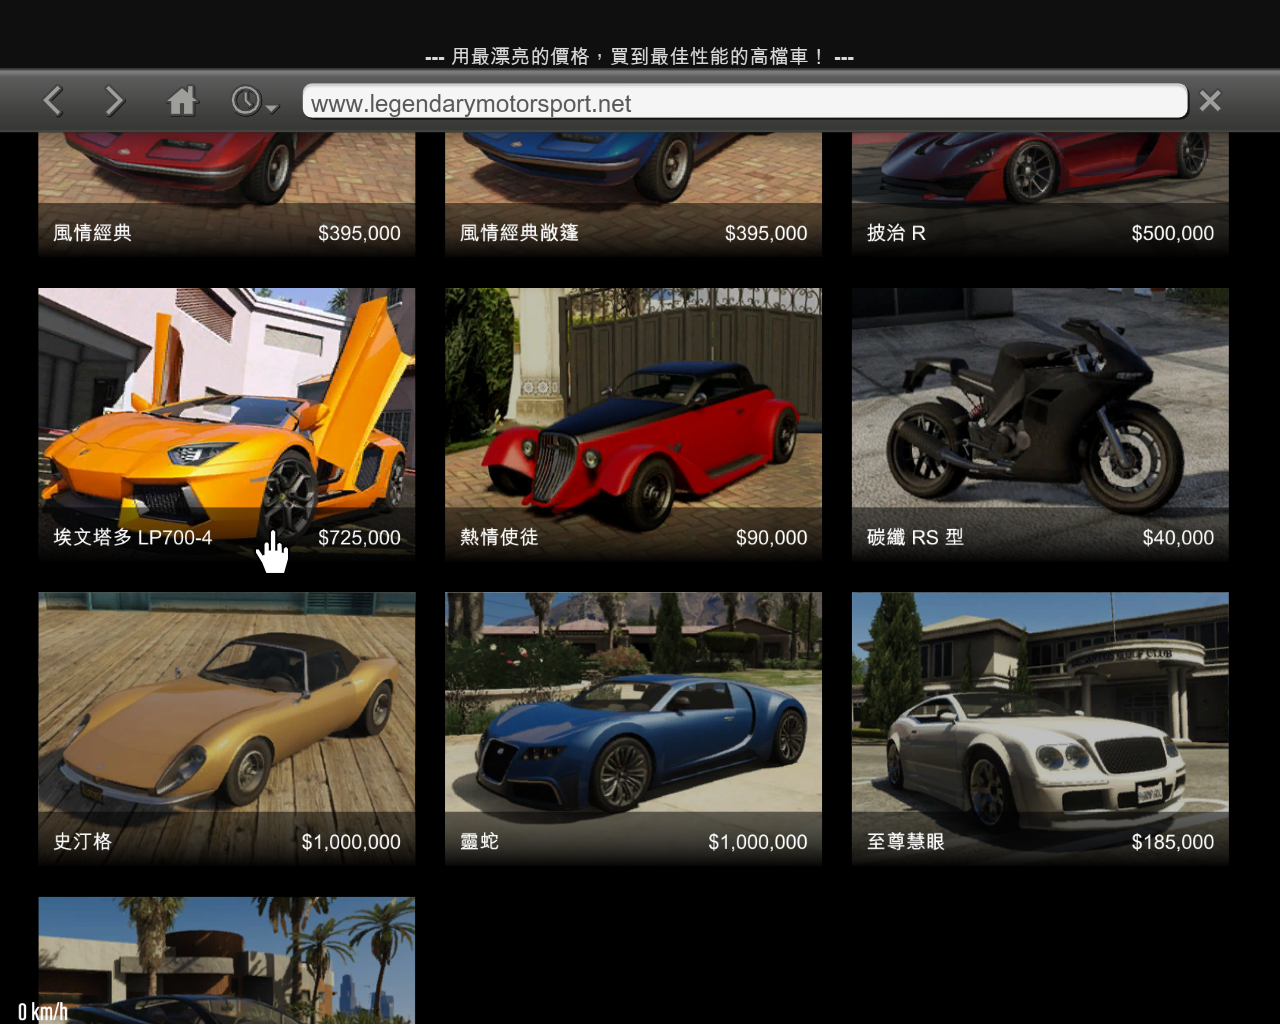The image size is (1280, 1024).
Task: Go back using the browser back arrow
Action: point(53,101)
